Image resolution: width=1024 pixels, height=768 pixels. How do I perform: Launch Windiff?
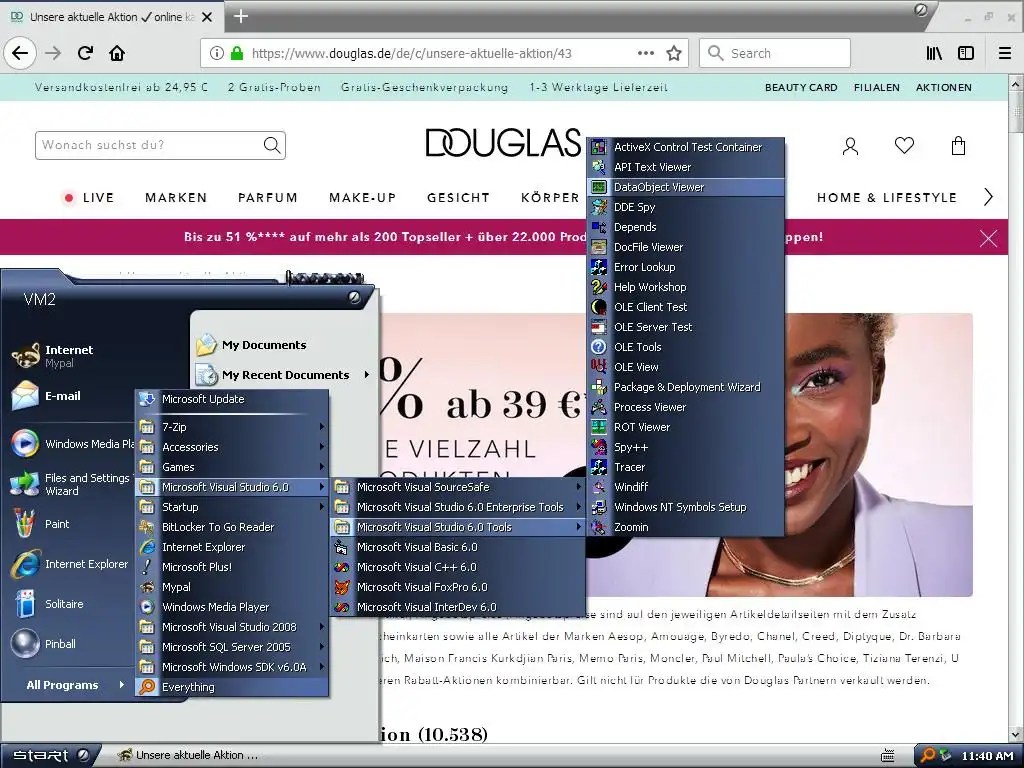click(x=685, y=487)
